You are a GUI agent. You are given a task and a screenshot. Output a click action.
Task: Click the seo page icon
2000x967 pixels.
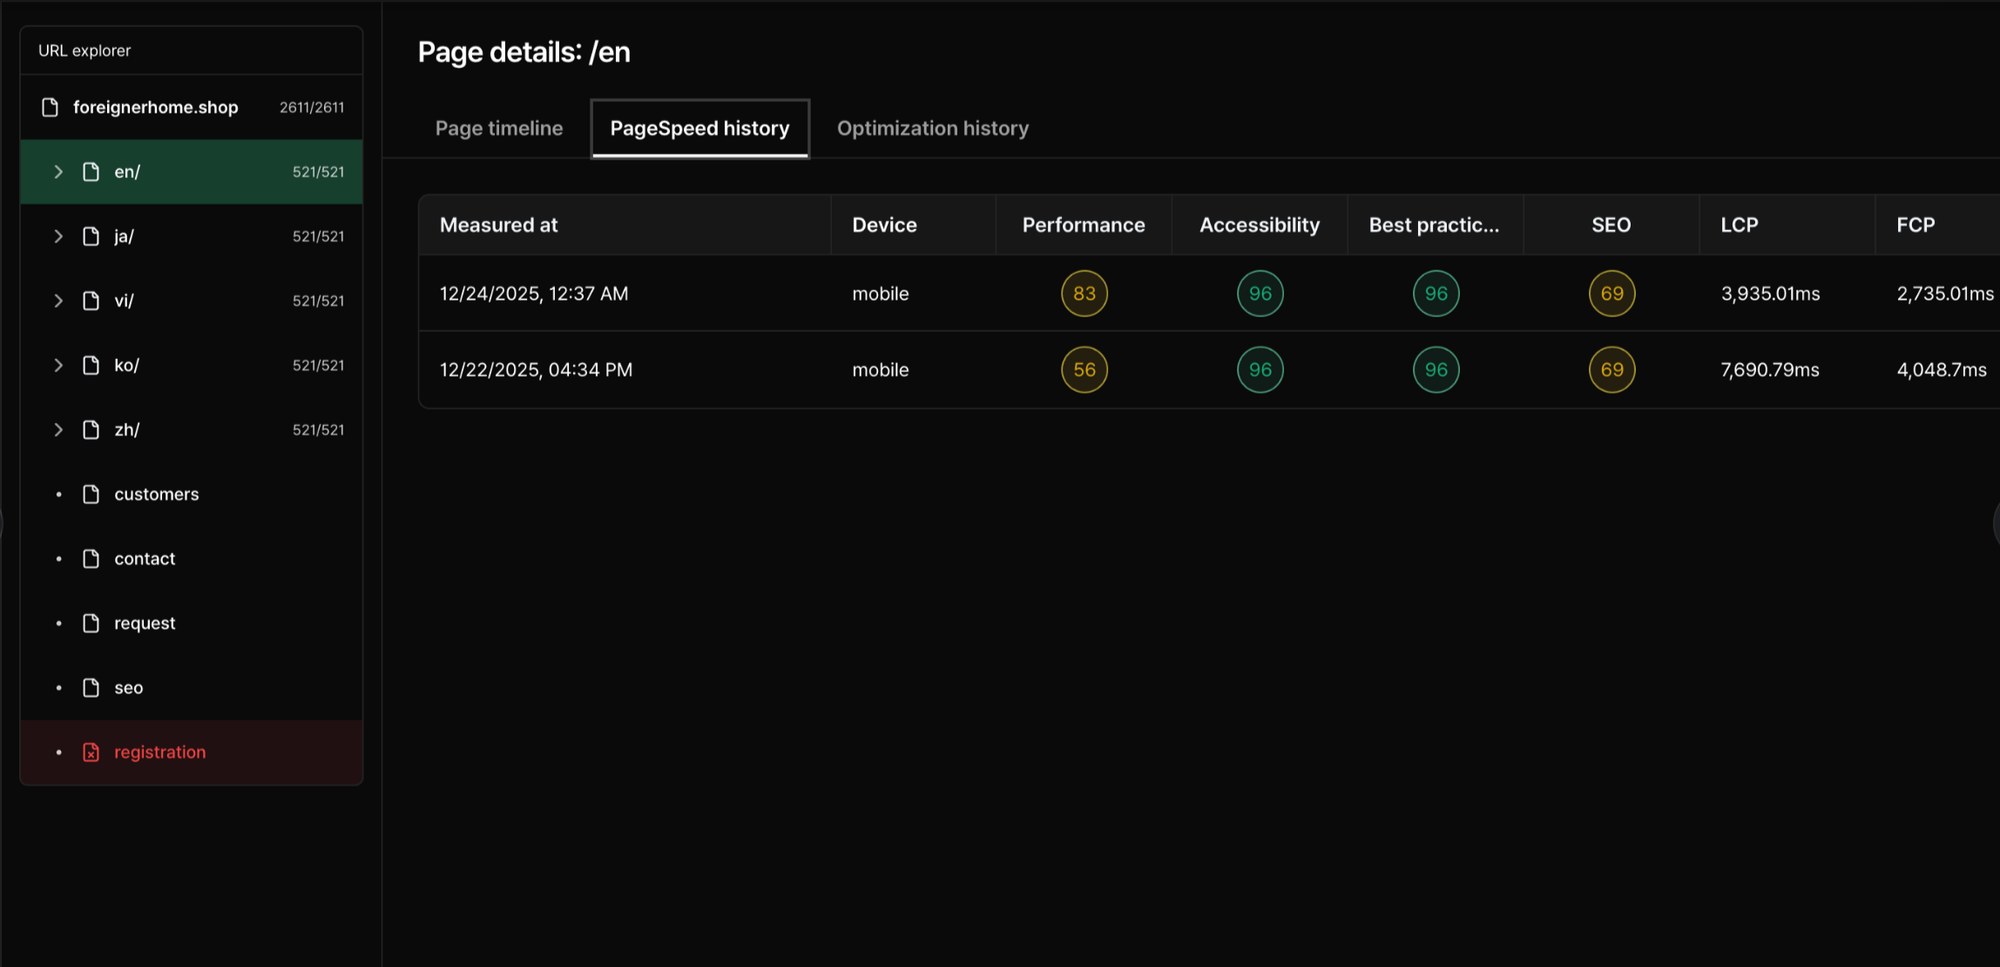(x=91, y=687)
